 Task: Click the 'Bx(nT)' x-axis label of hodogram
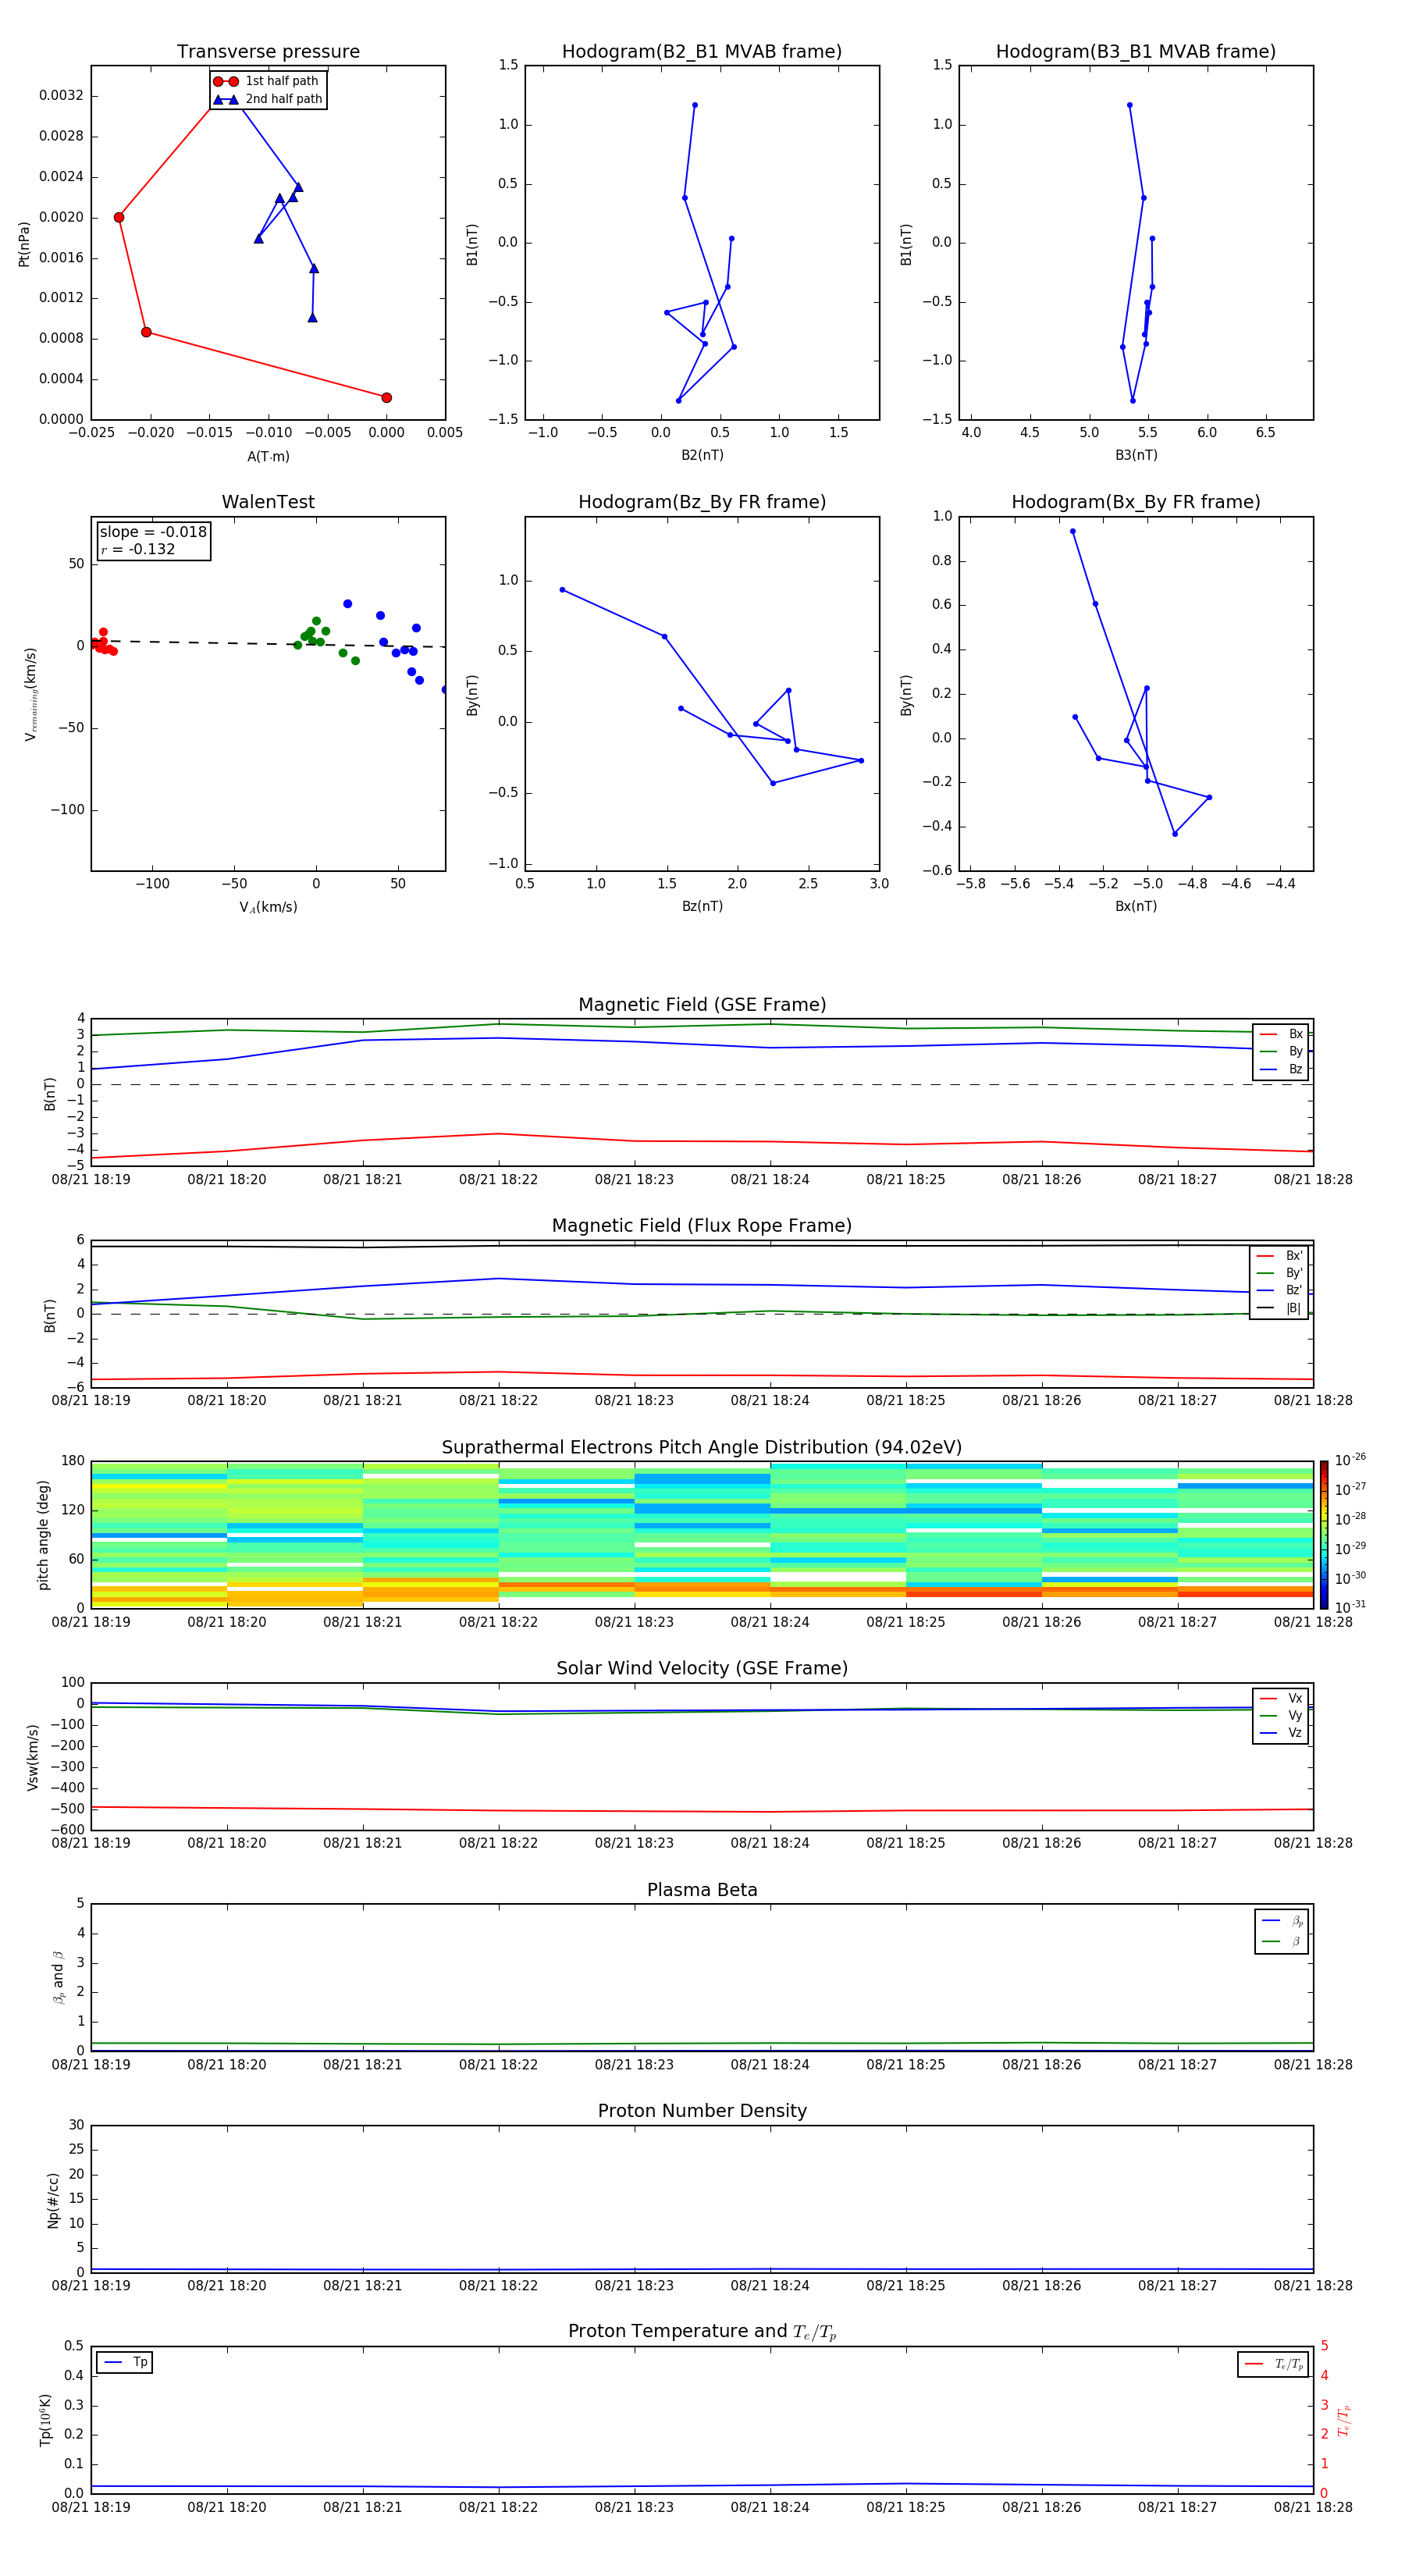tap(1136, 906)
